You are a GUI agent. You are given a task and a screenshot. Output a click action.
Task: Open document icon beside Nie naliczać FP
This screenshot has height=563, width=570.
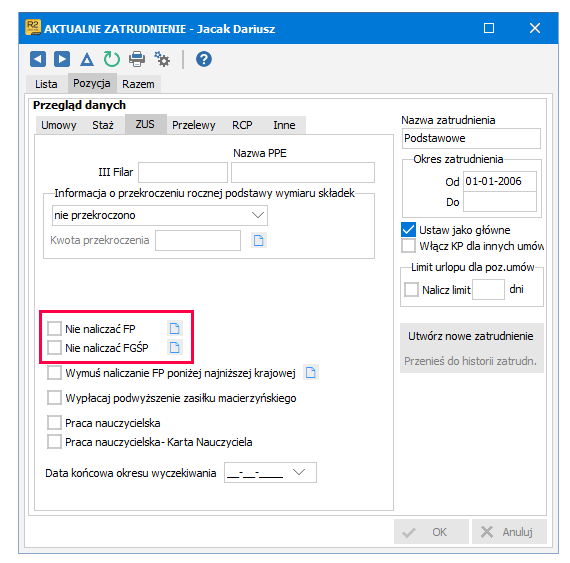pos(175,329)
